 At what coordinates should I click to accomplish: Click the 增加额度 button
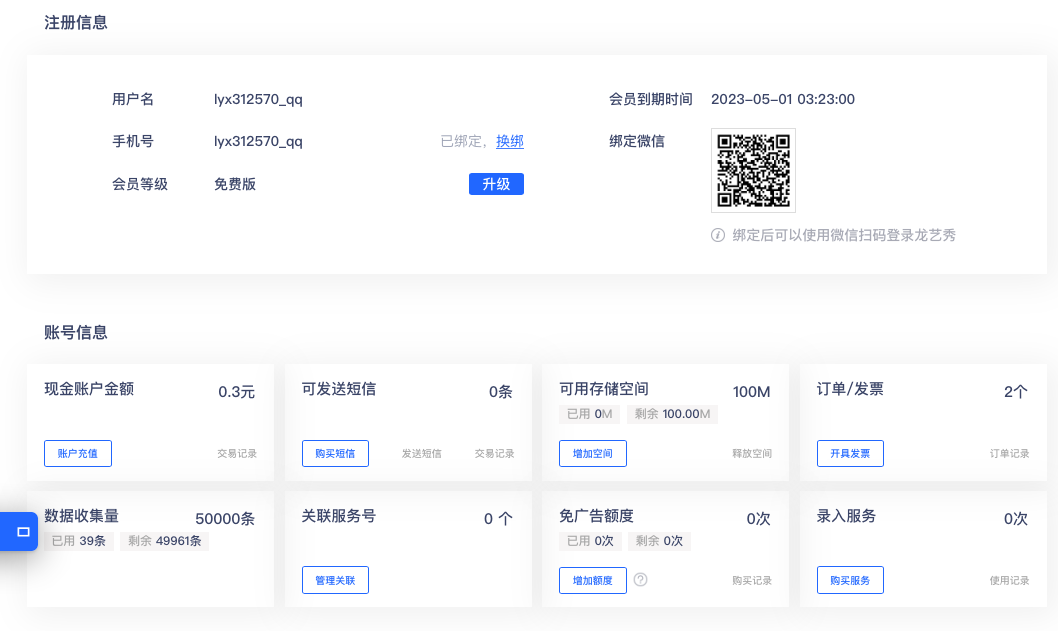(592, 580)
